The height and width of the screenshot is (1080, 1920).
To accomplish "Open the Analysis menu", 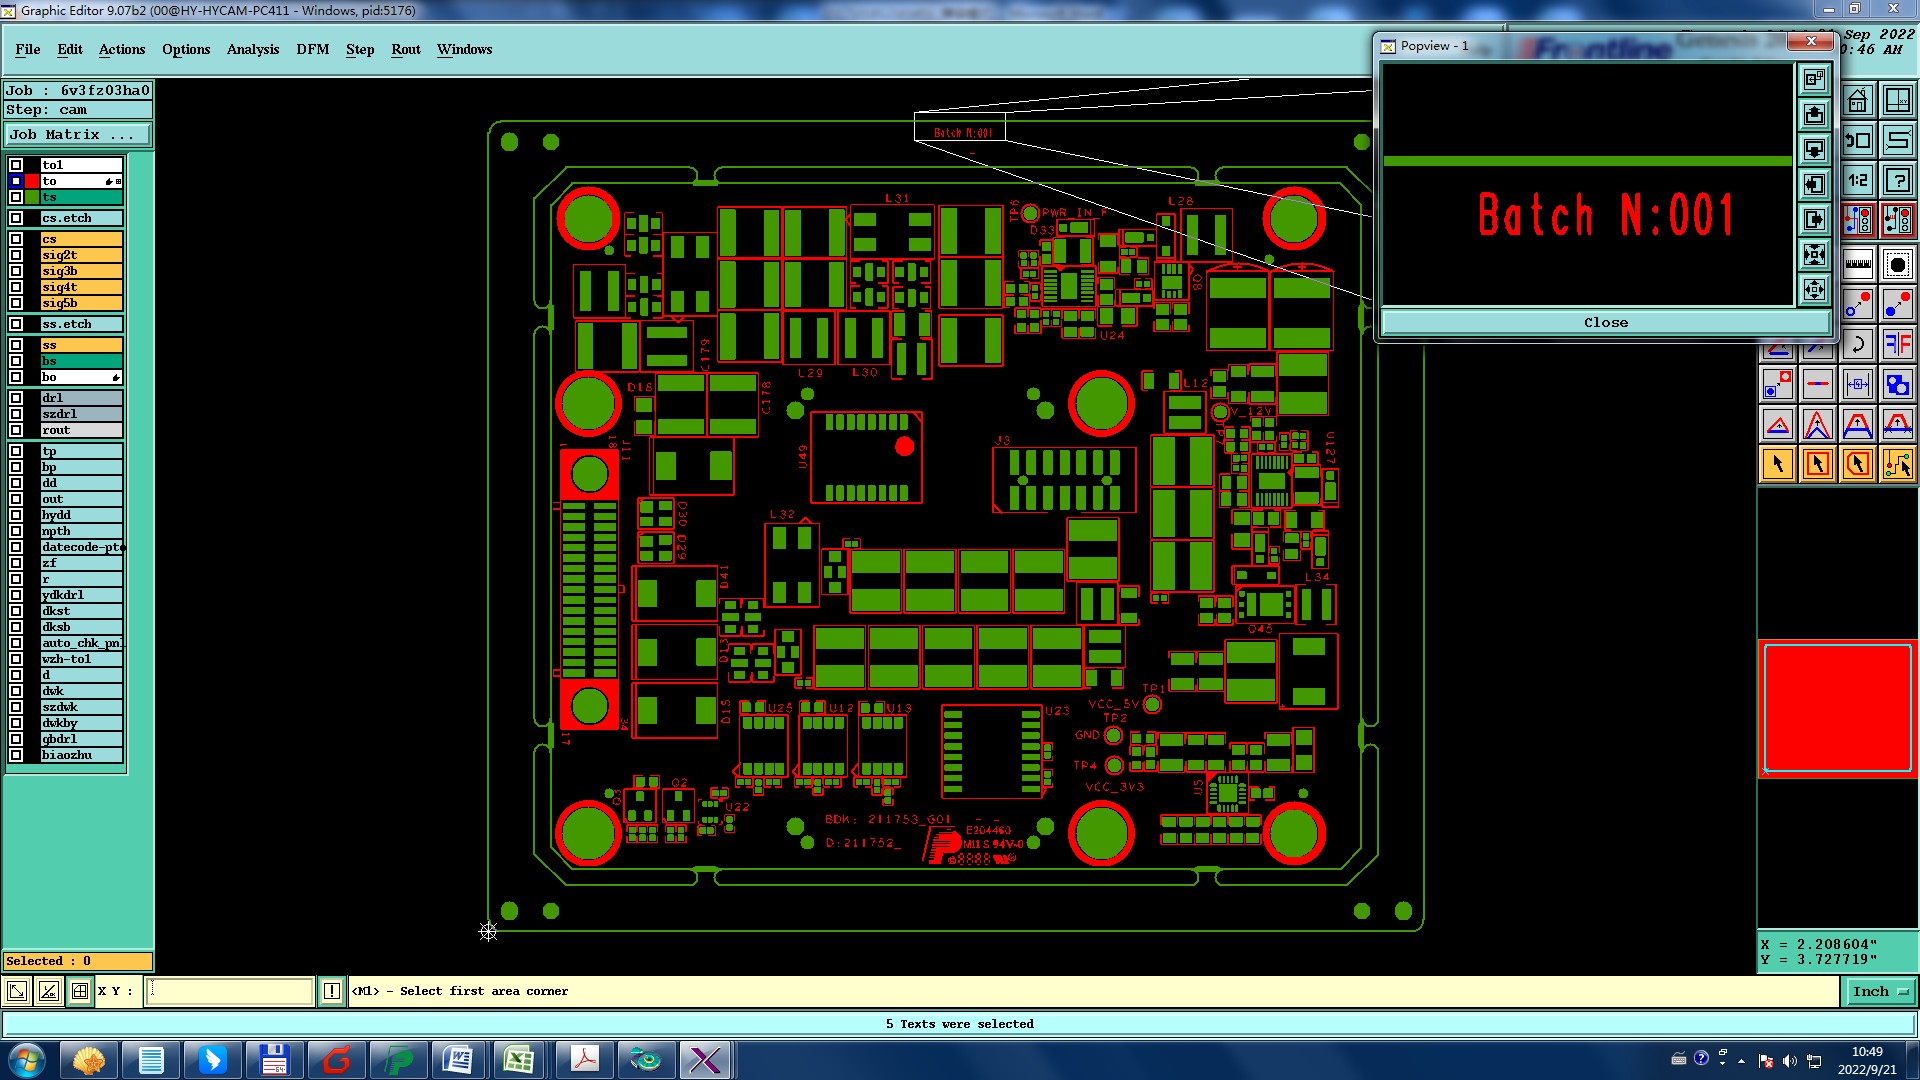I will pyautogui.click(x=252, y=49).
